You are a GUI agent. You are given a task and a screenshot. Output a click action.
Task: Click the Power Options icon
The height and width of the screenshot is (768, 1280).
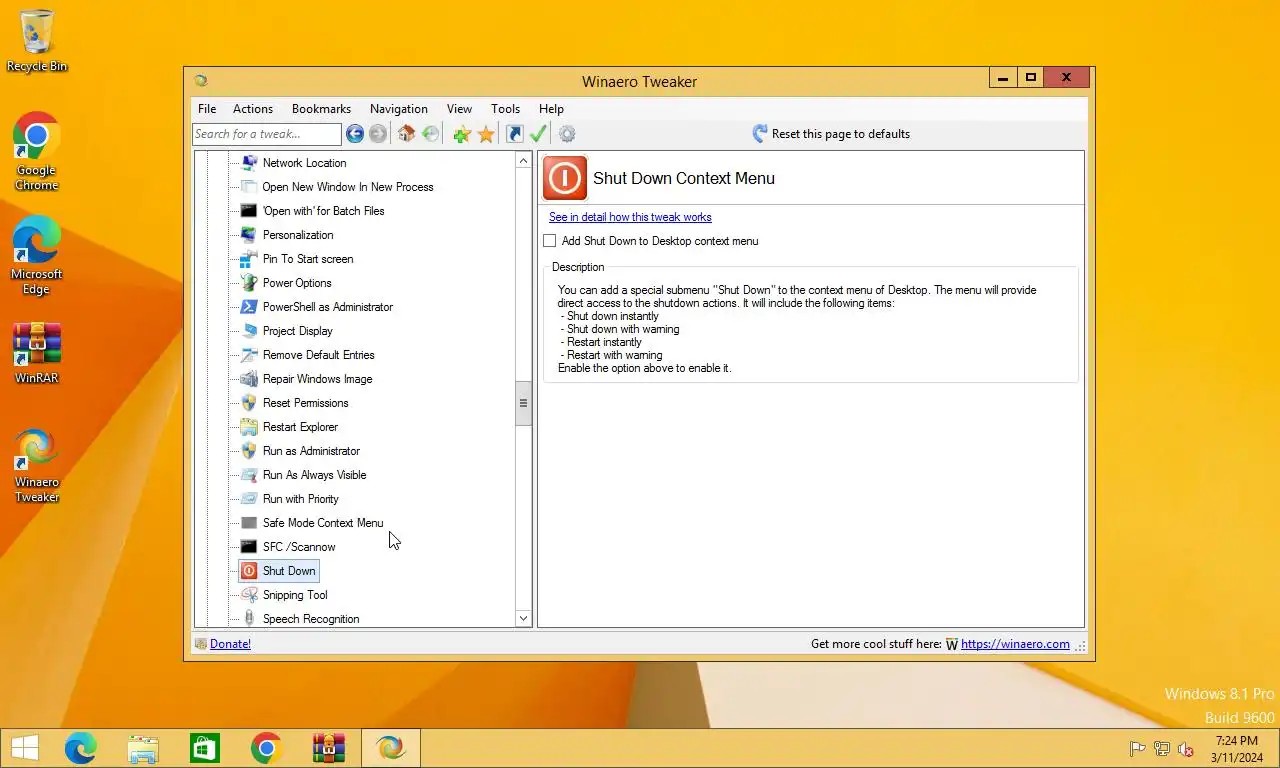(249, 283)
